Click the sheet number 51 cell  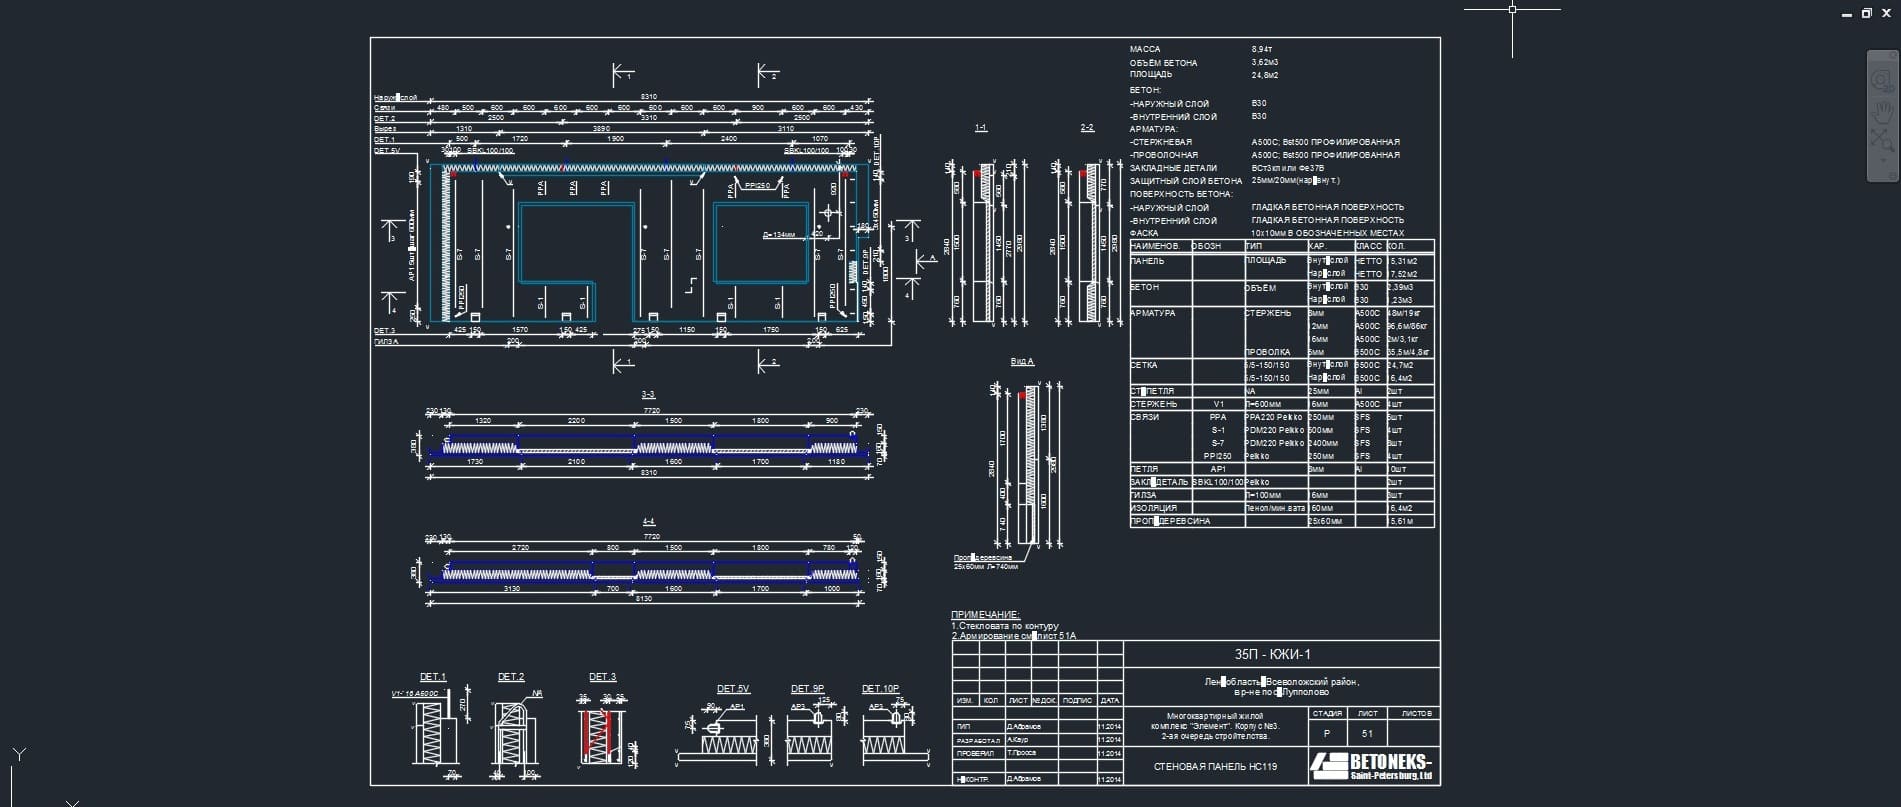[1367, 733]
